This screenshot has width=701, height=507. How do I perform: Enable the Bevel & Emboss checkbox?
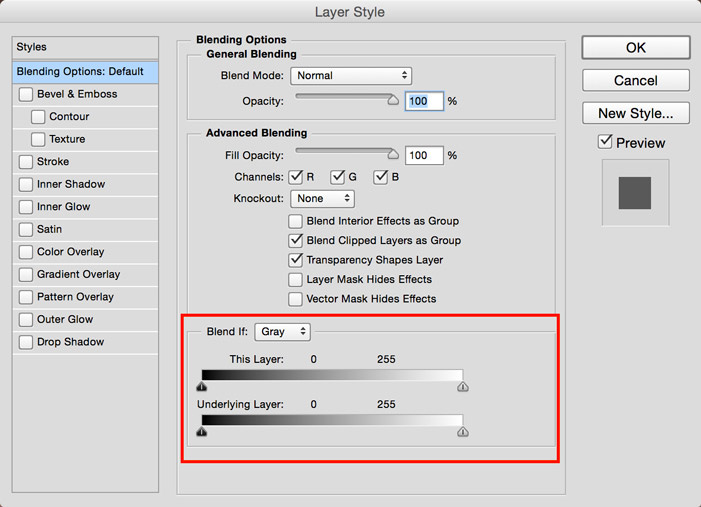[26, 94]
